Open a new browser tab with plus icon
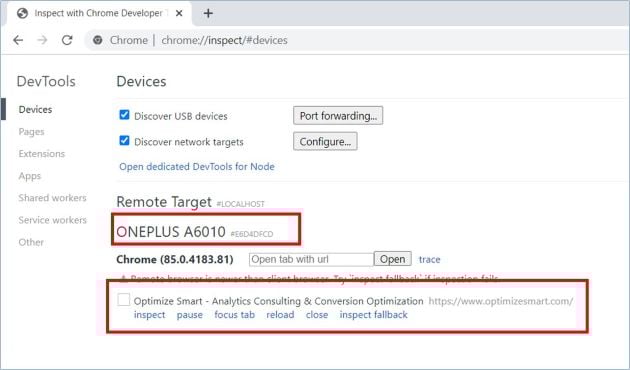Viewport: 630px width, 370px height. [208, 13]
